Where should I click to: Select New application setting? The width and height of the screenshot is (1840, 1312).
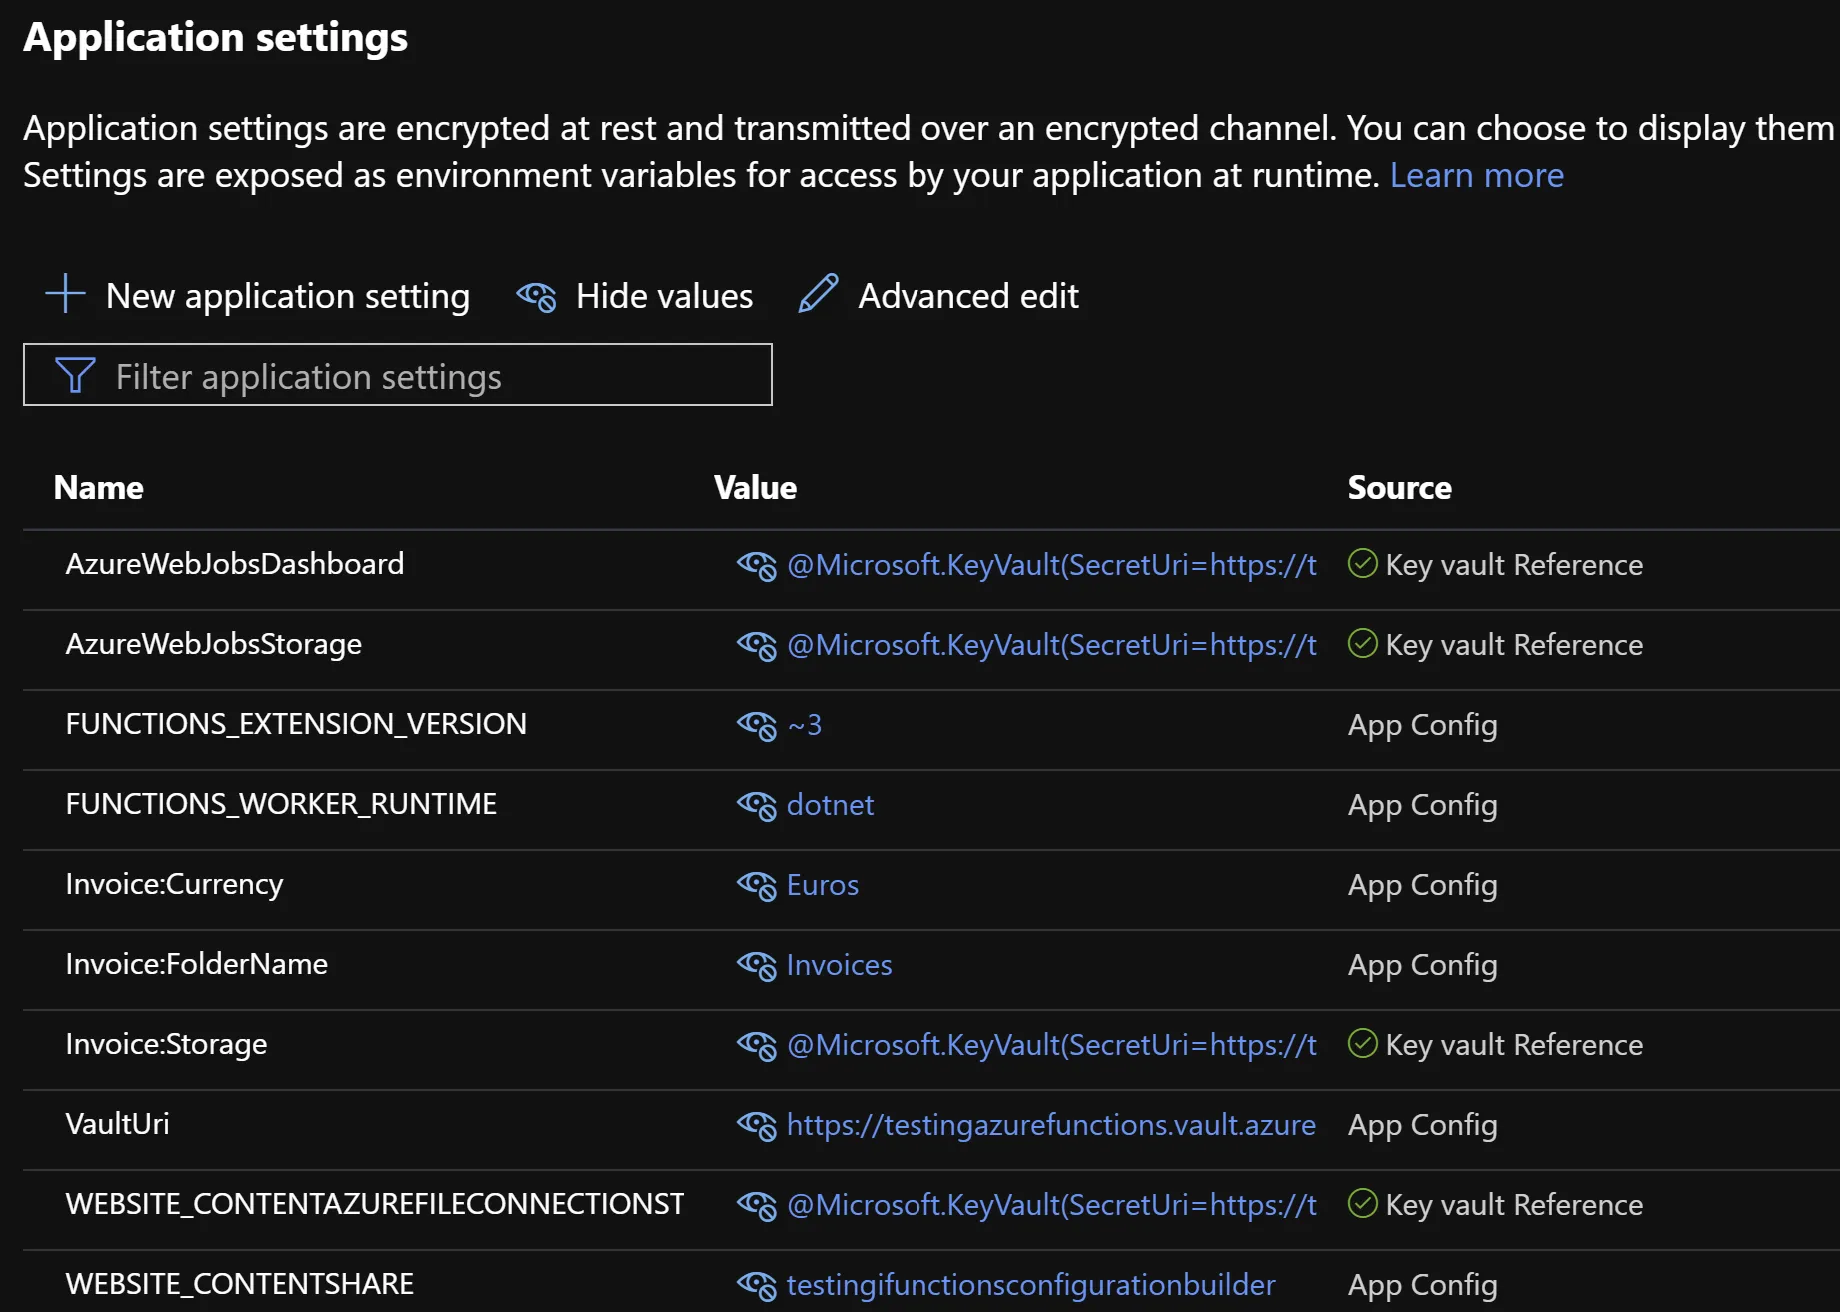287,295
